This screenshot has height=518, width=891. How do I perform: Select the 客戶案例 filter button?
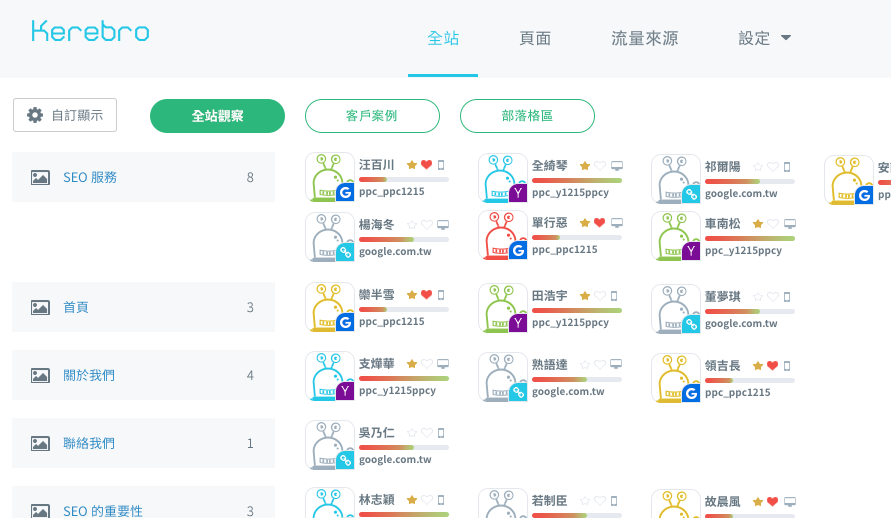tap(372, 116)
